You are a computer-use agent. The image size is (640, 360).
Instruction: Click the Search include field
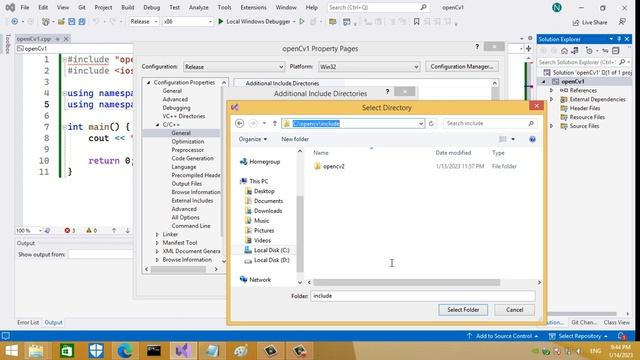489,123
